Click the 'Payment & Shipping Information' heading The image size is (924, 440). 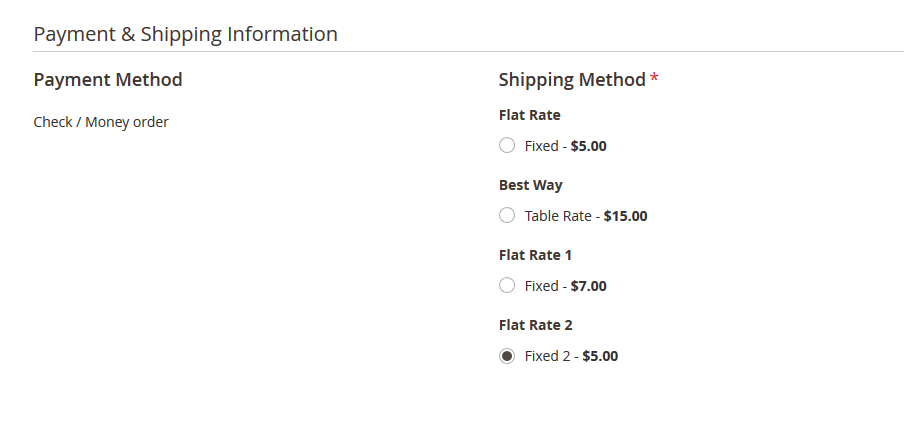pyautogui.click(x=186, y=34)
